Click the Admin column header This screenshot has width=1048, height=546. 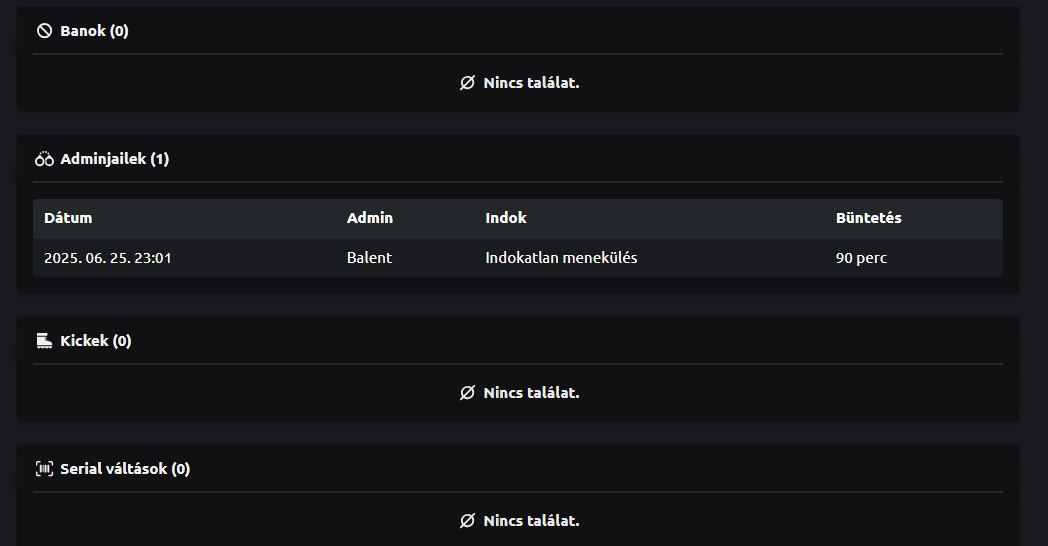click(x=370, y=218)
